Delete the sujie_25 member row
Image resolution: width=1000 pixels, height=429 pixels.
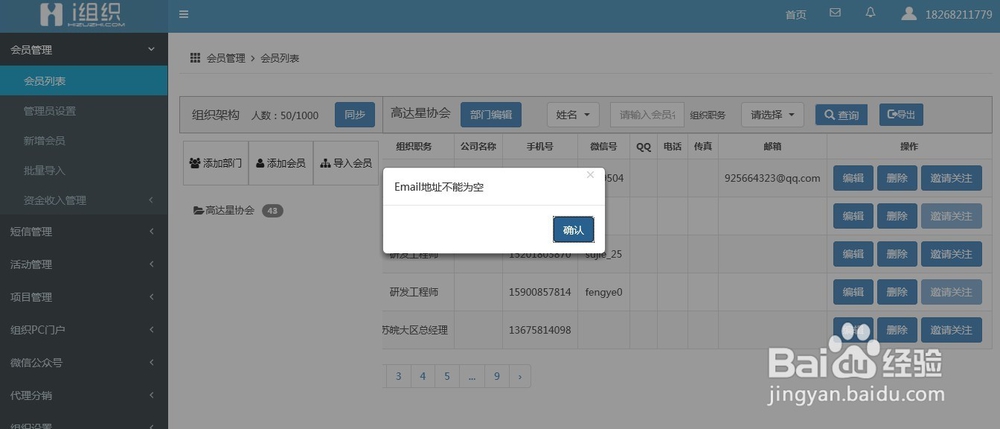click(897, 254)
